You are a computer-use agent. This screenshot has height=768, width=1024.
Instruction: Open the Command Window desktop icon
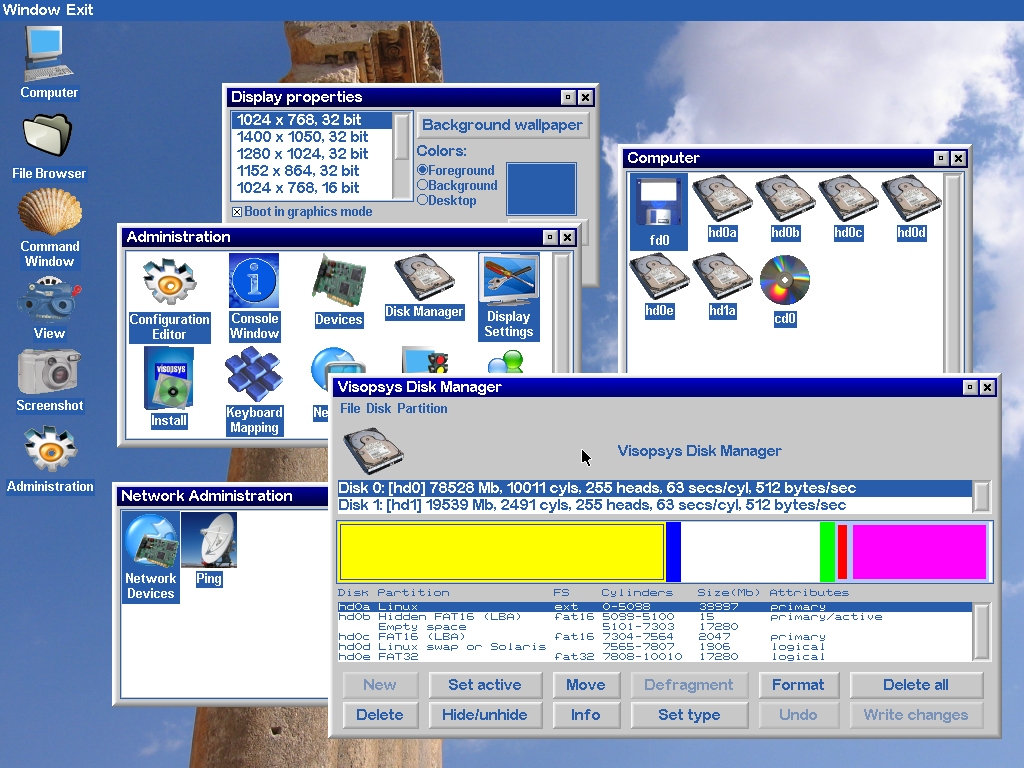[49, 227]
